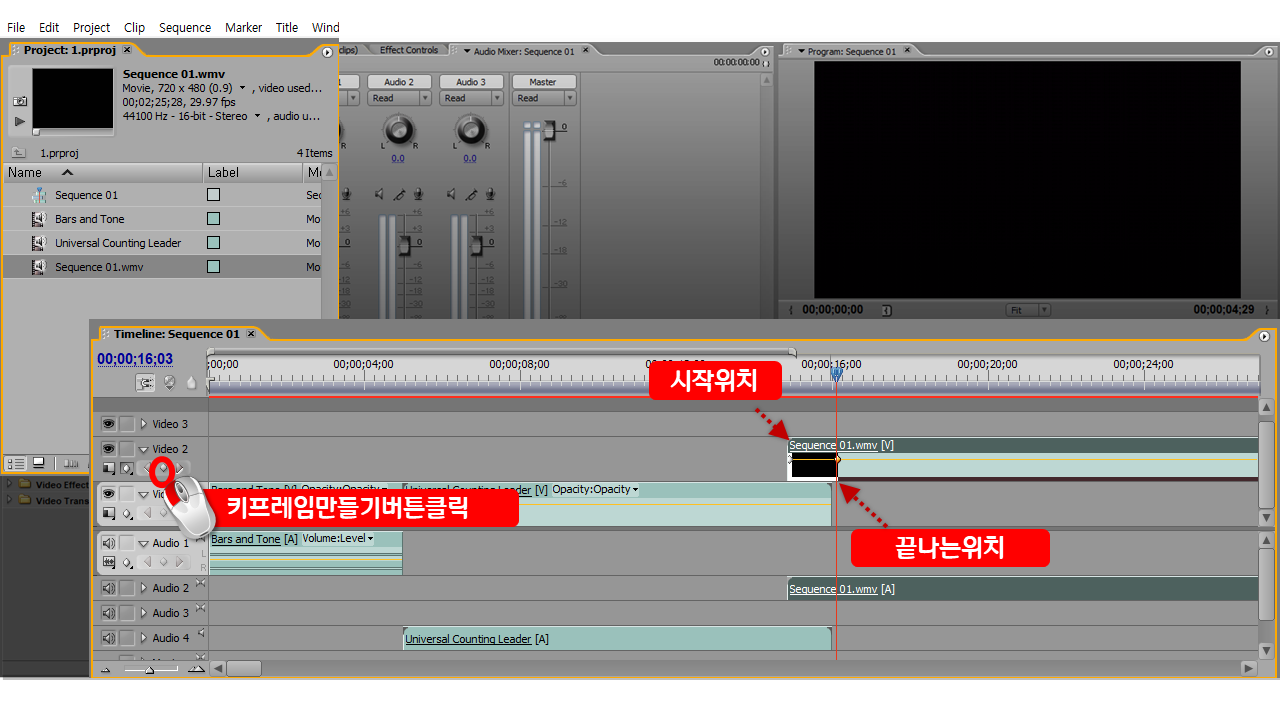Open the Project menu

[92, 27]
